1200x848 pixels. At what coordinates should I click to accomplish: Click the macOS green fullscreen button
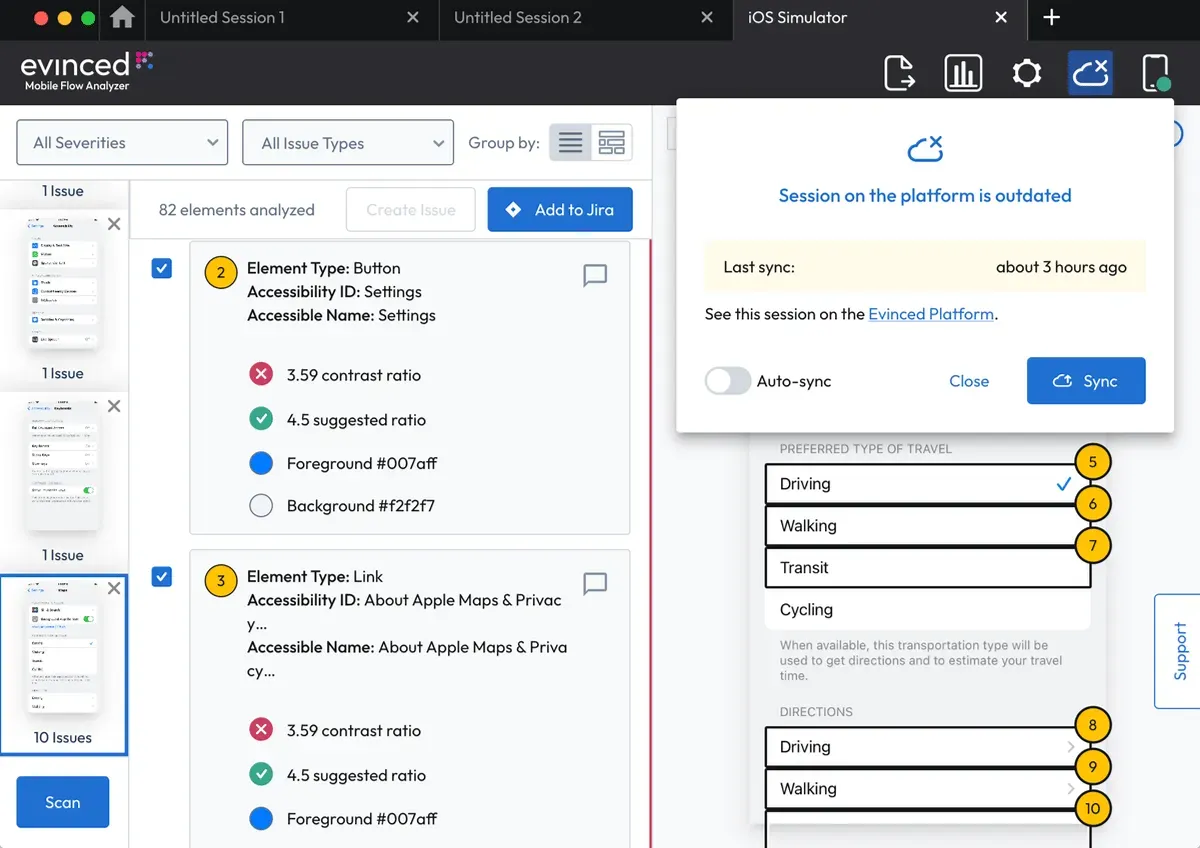[88, 18]
